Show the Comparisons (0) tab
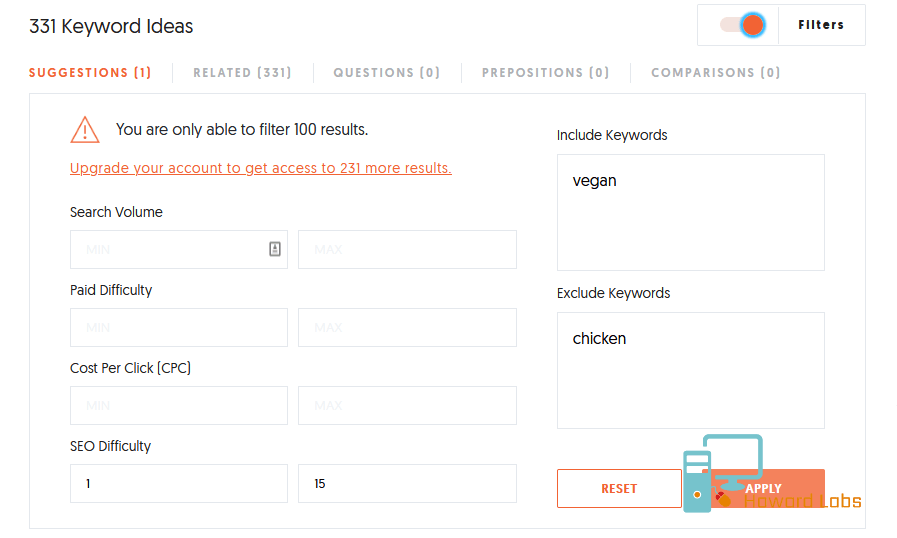 pos(716,73)
